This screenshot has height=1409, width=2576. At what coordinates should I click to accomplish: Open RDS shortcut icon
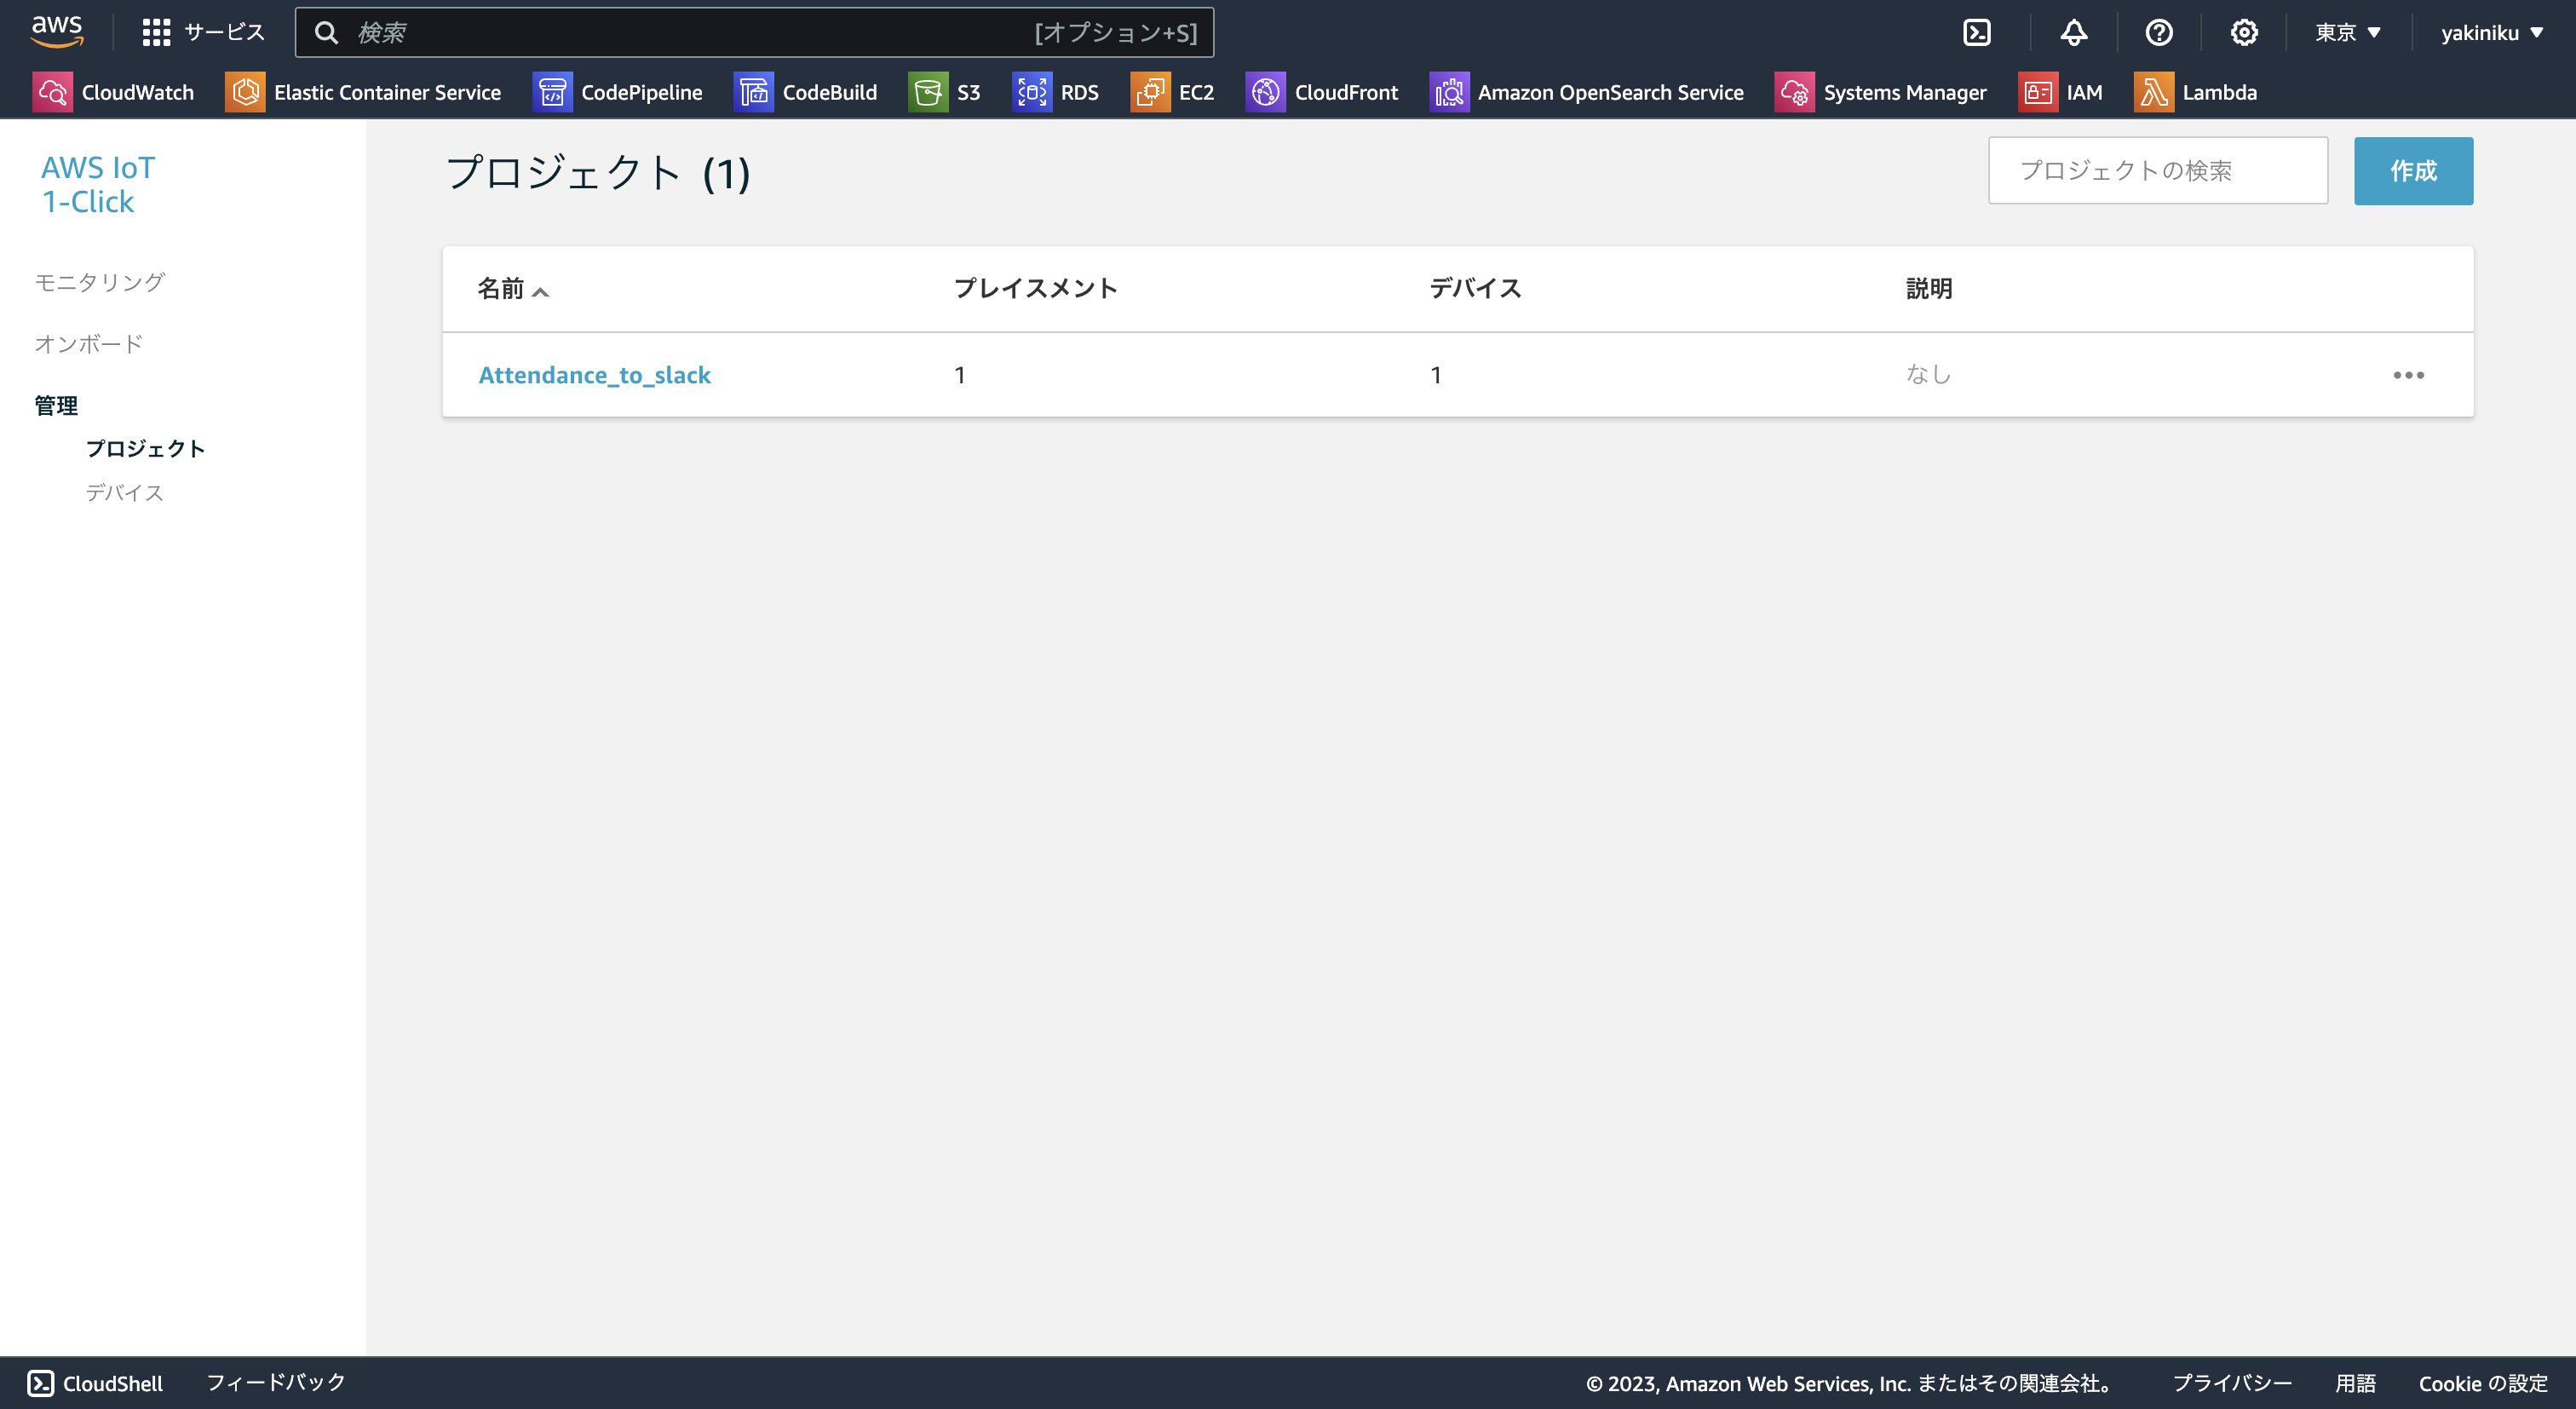(x=1032, y=92)
